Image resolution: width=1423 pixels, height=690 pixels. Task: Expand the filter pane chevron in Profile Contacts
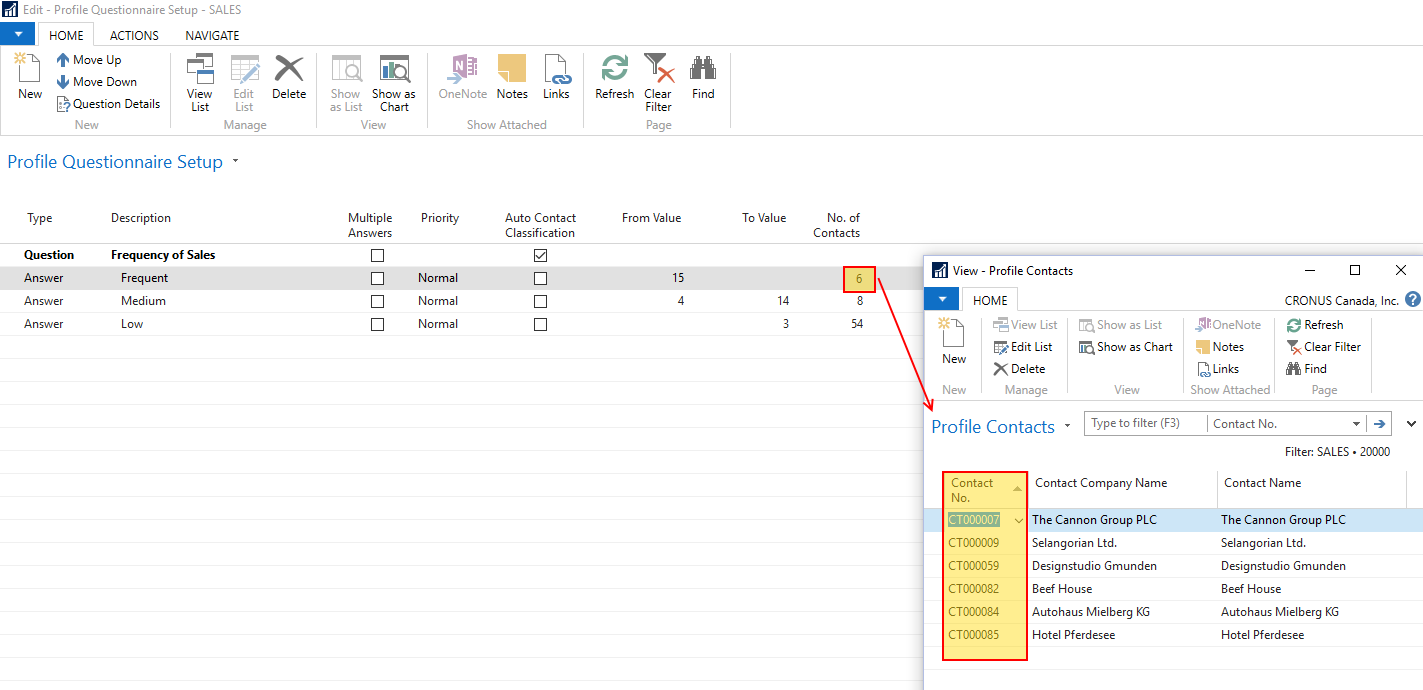click(1411, 424)
